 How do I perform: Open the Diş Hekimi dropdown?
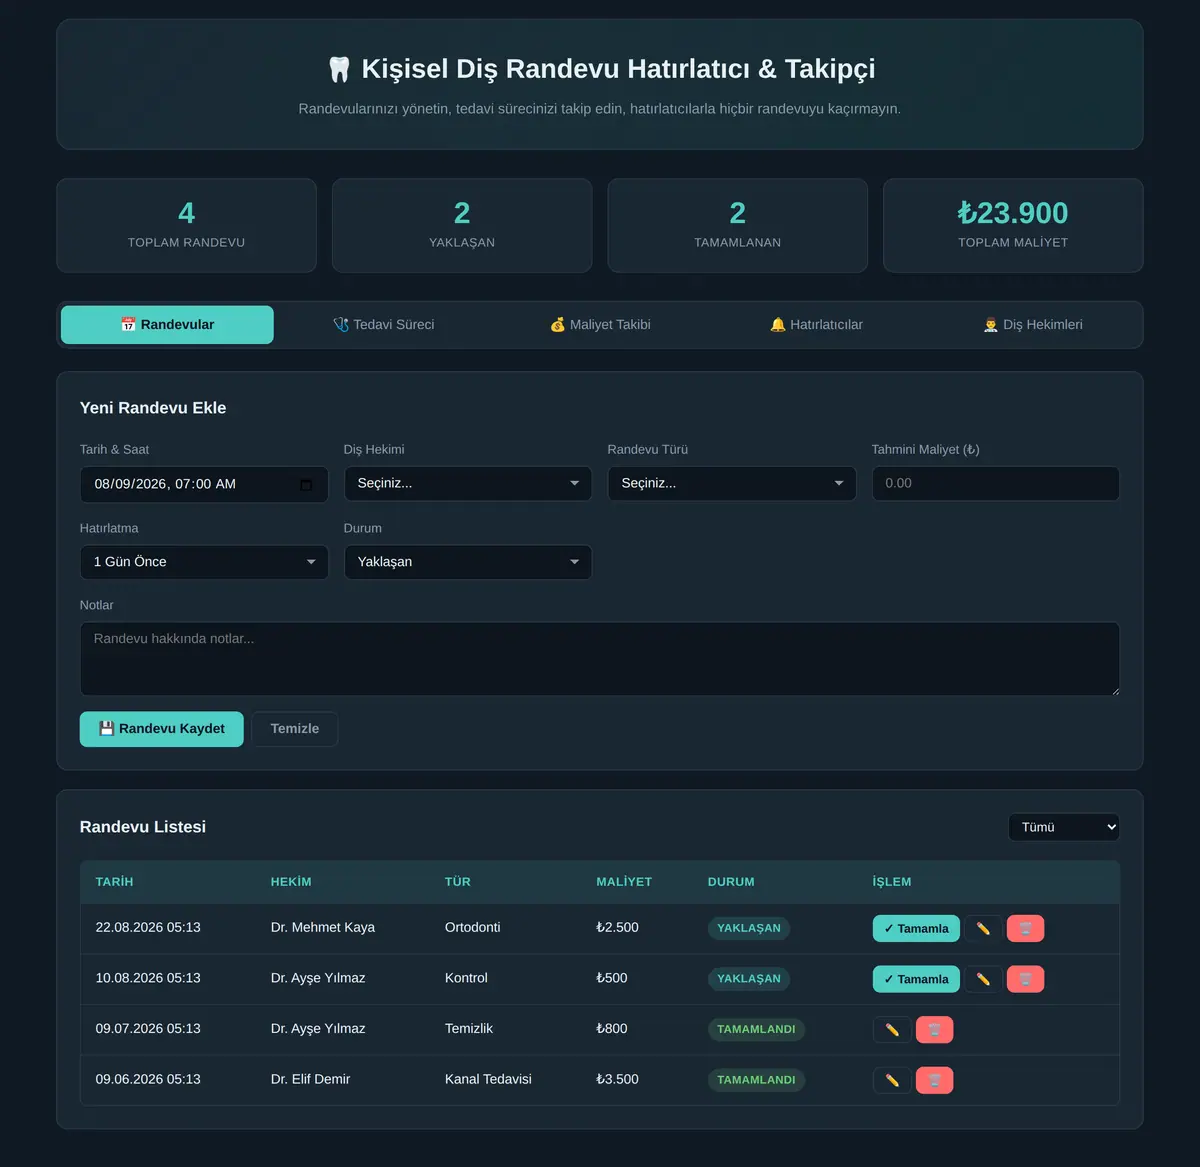point(468,484)
